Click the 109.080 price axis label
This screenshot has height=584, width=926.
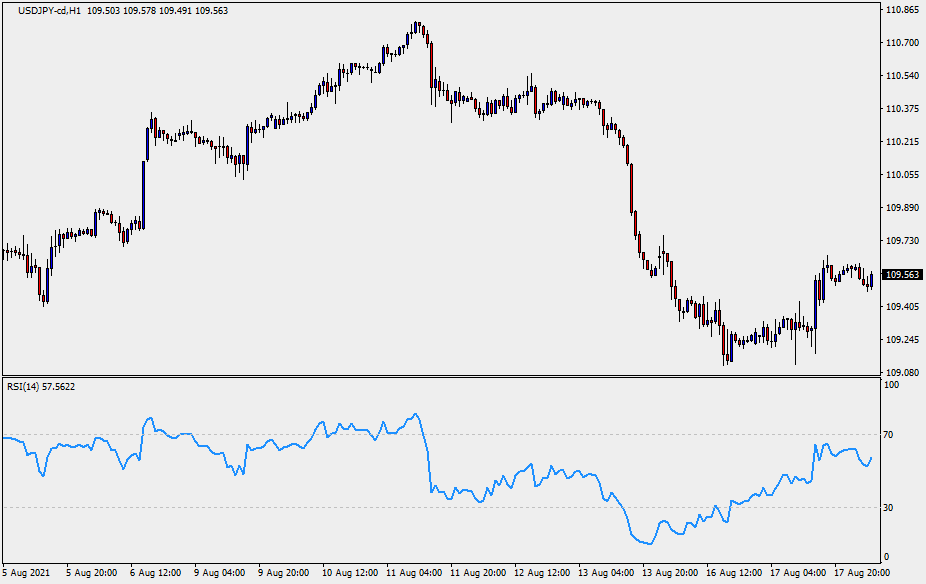click(x=902, y=373)
